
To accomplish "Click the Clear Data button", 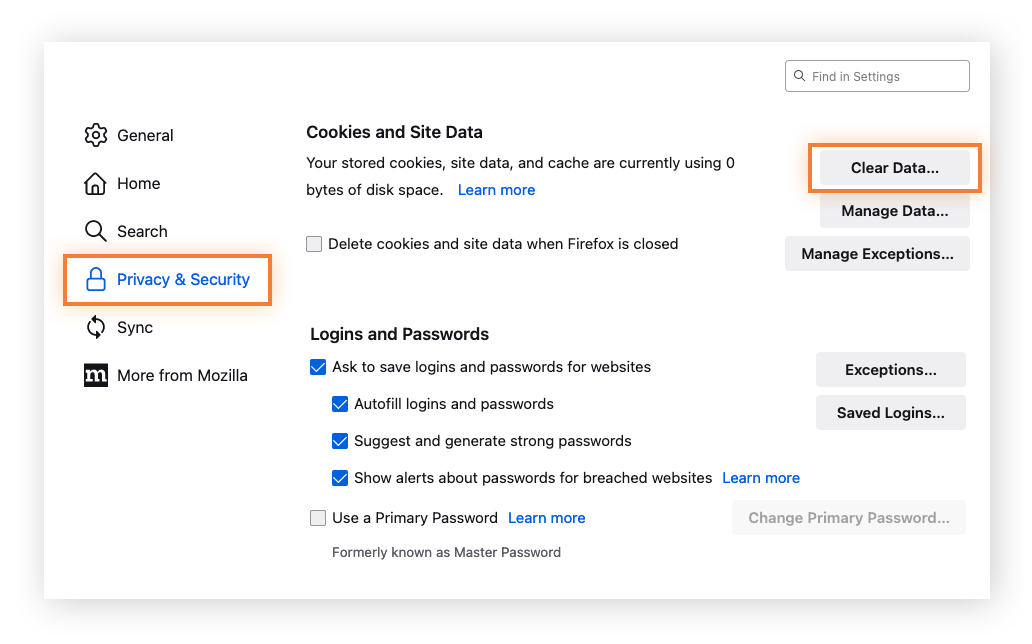I will click(x=893, y=168).
